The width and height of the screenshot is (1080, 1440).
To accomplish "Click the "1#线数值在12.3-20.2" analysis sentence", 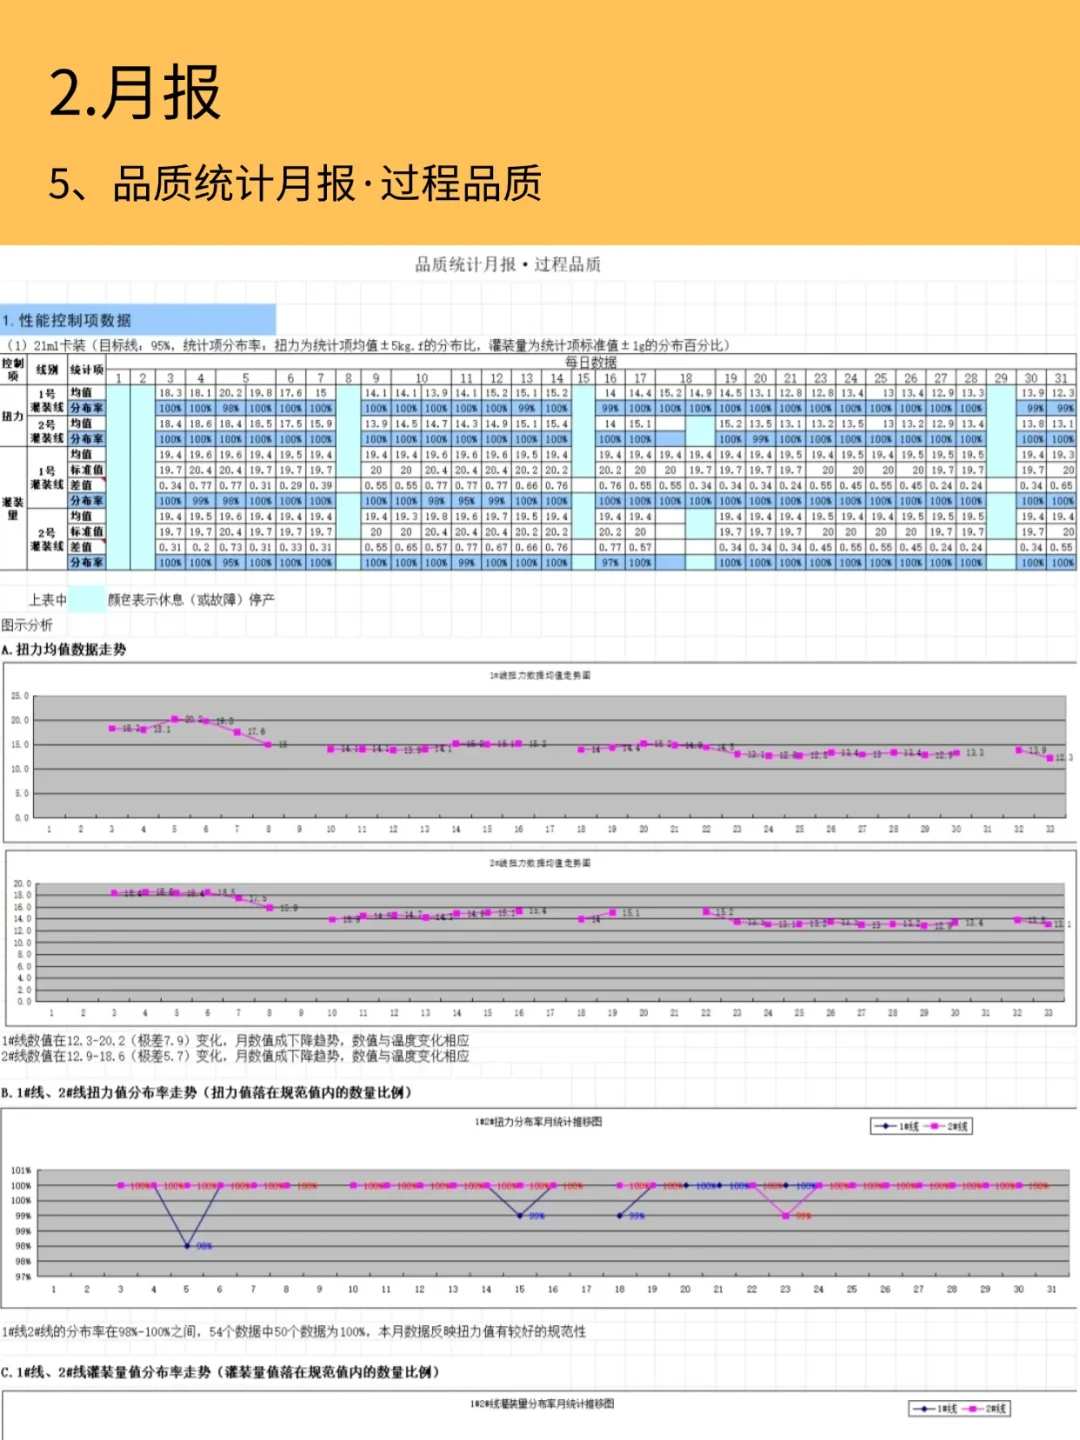I will coord(235,1041).
